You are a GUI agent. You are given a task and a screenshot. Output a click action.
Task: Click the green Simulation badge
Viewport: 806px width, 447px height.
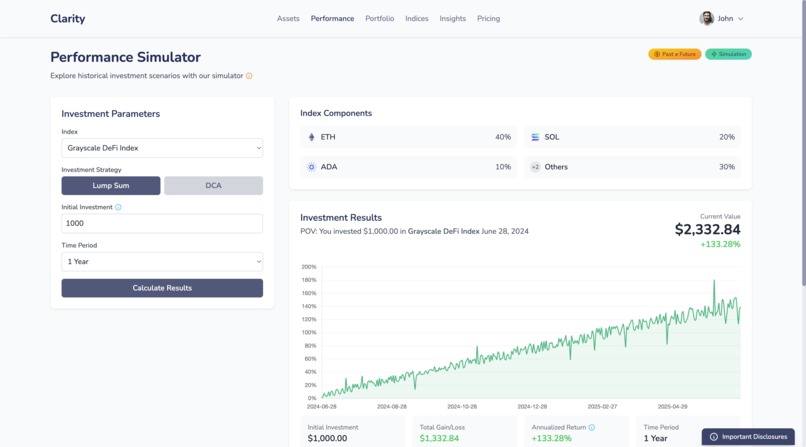(x=728, y=54)
